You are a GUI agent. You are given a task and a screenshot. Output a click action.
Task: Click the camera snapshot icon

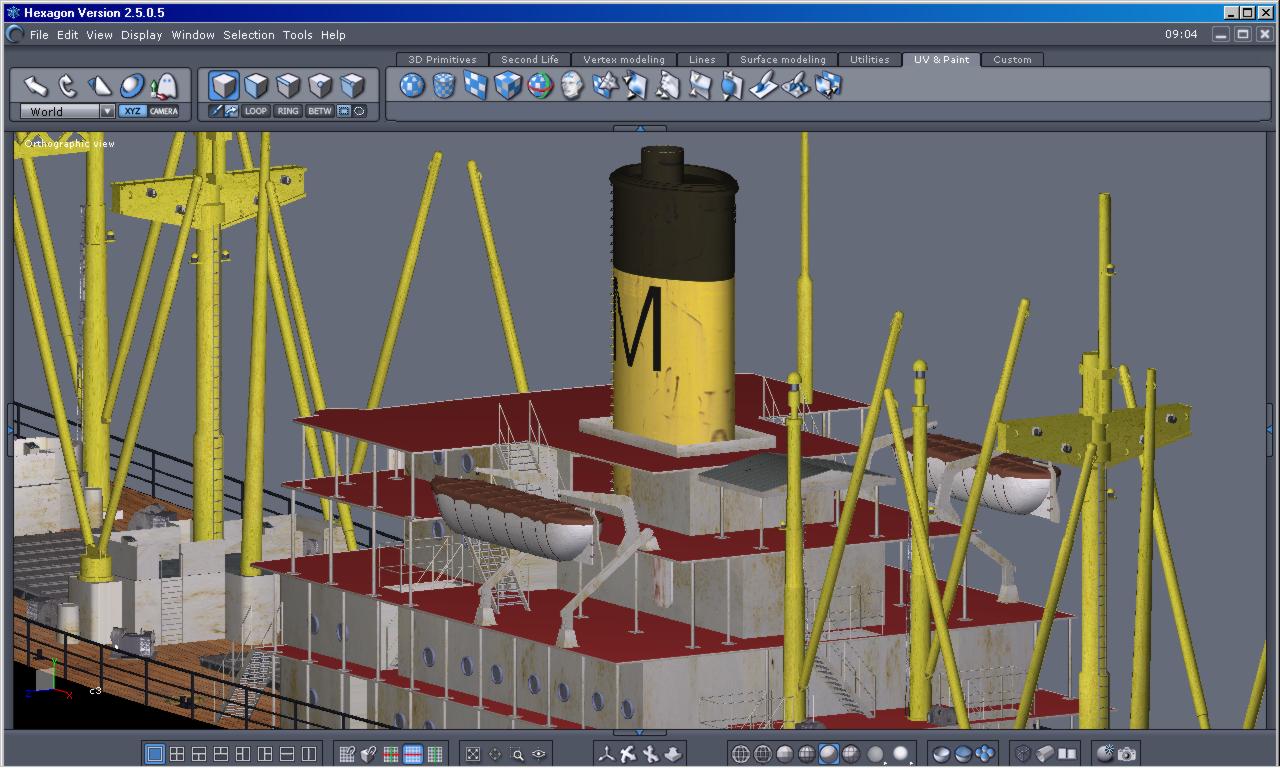click(x=1127, y=754)
